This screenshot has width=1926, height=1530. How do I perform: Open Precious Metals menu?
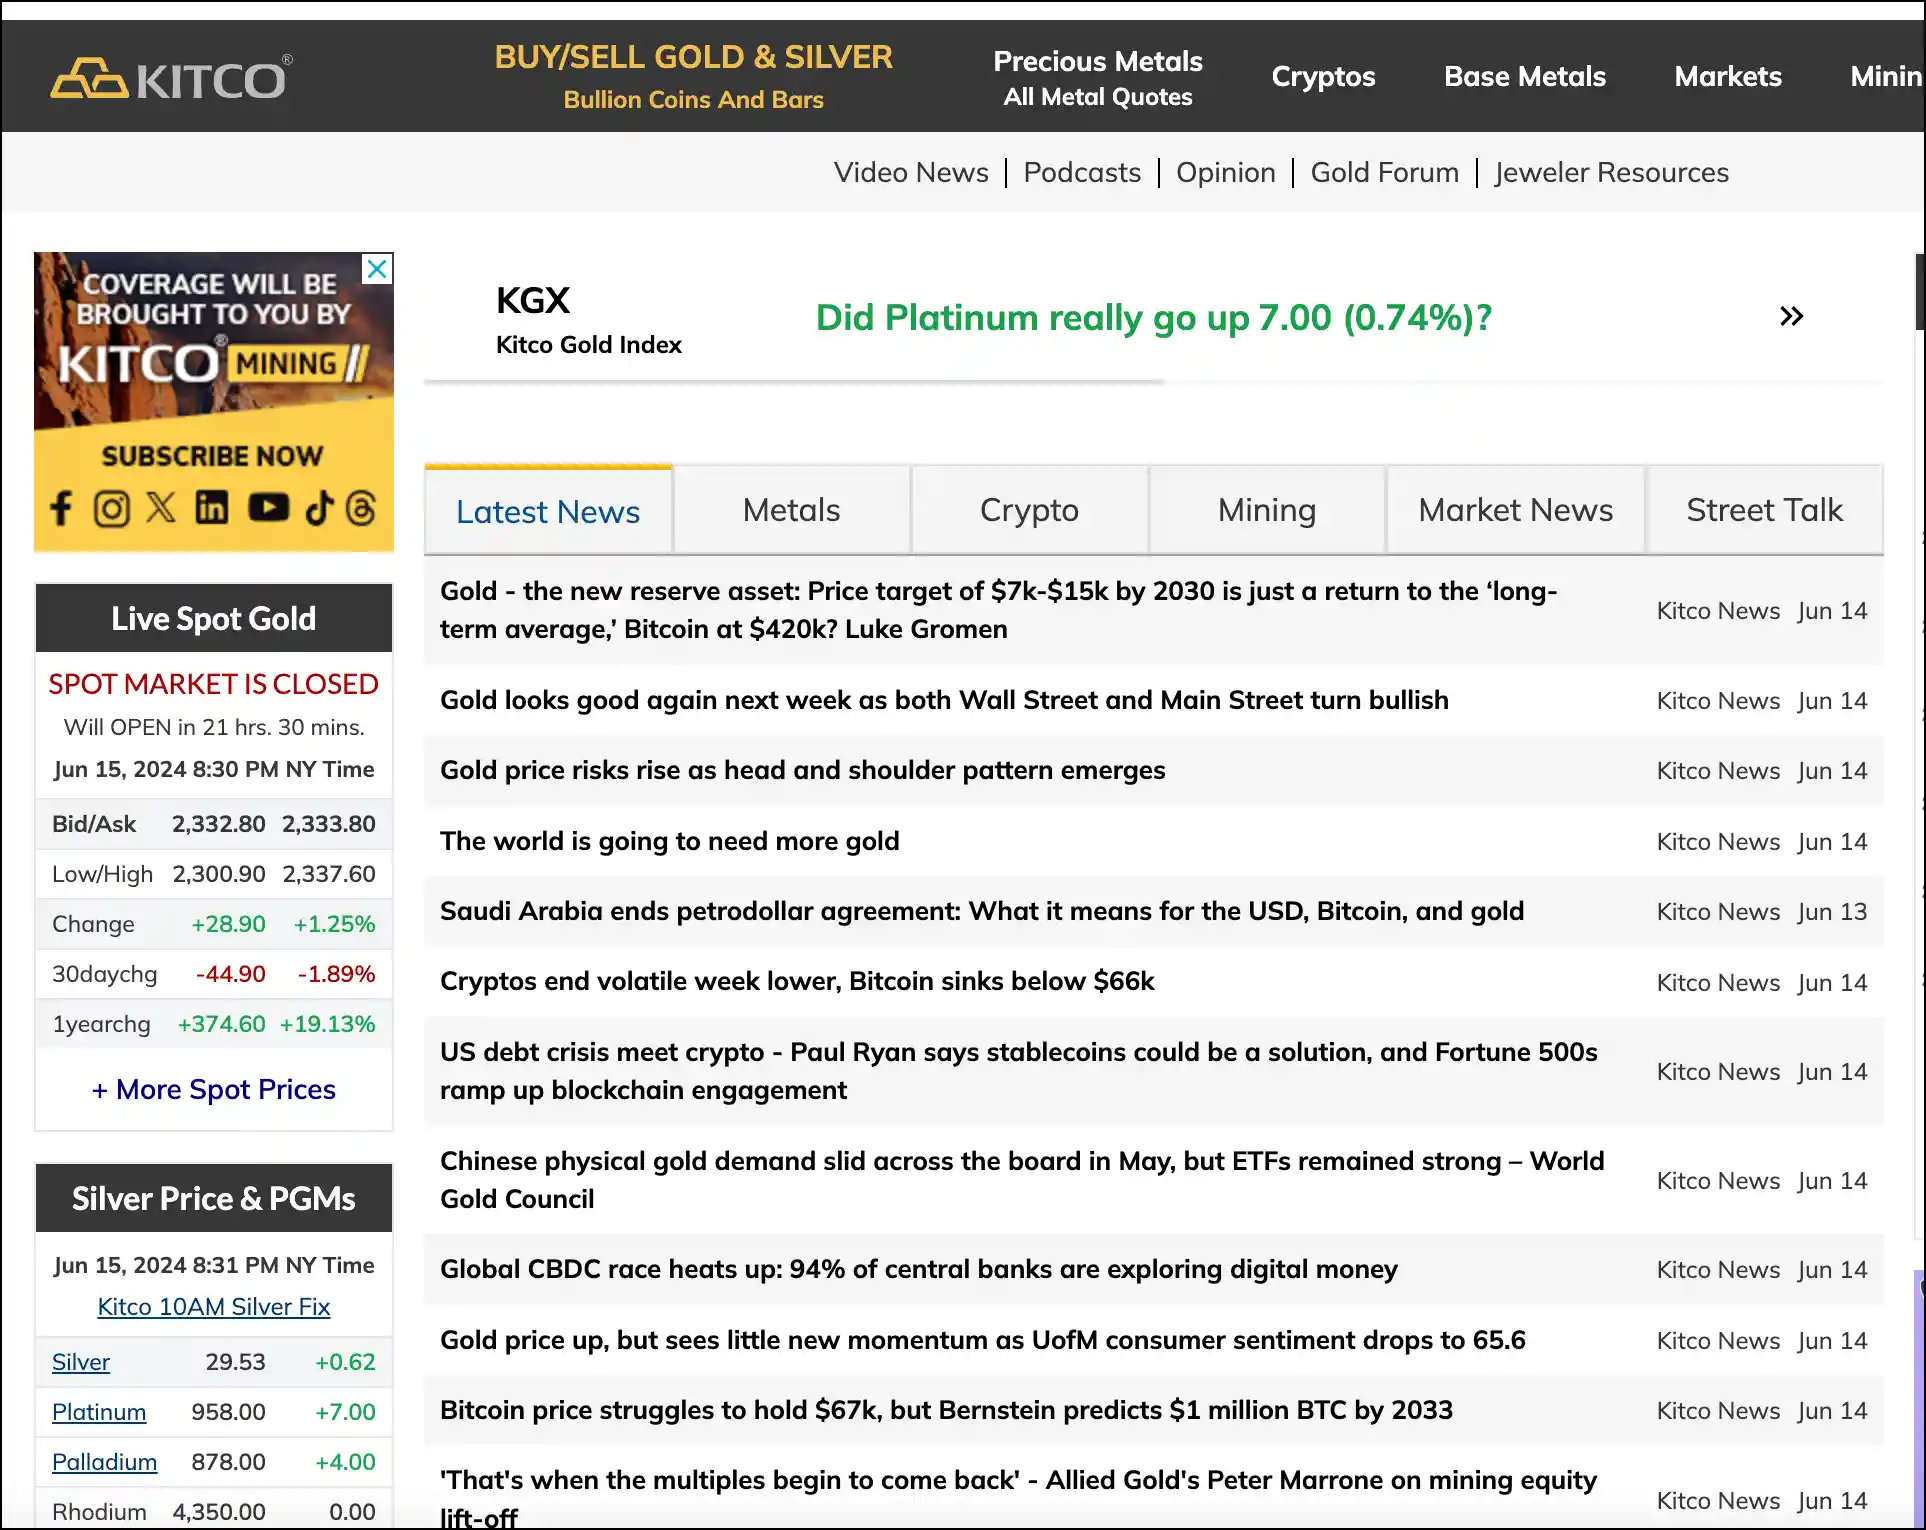pyautogui.click(x=1097, y=77)
